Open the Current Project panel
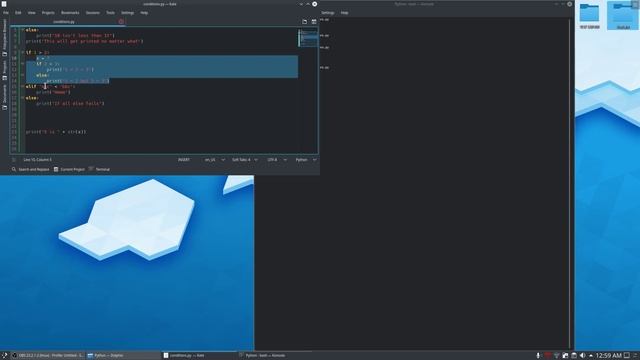640x360 pixels. (69, 169)
